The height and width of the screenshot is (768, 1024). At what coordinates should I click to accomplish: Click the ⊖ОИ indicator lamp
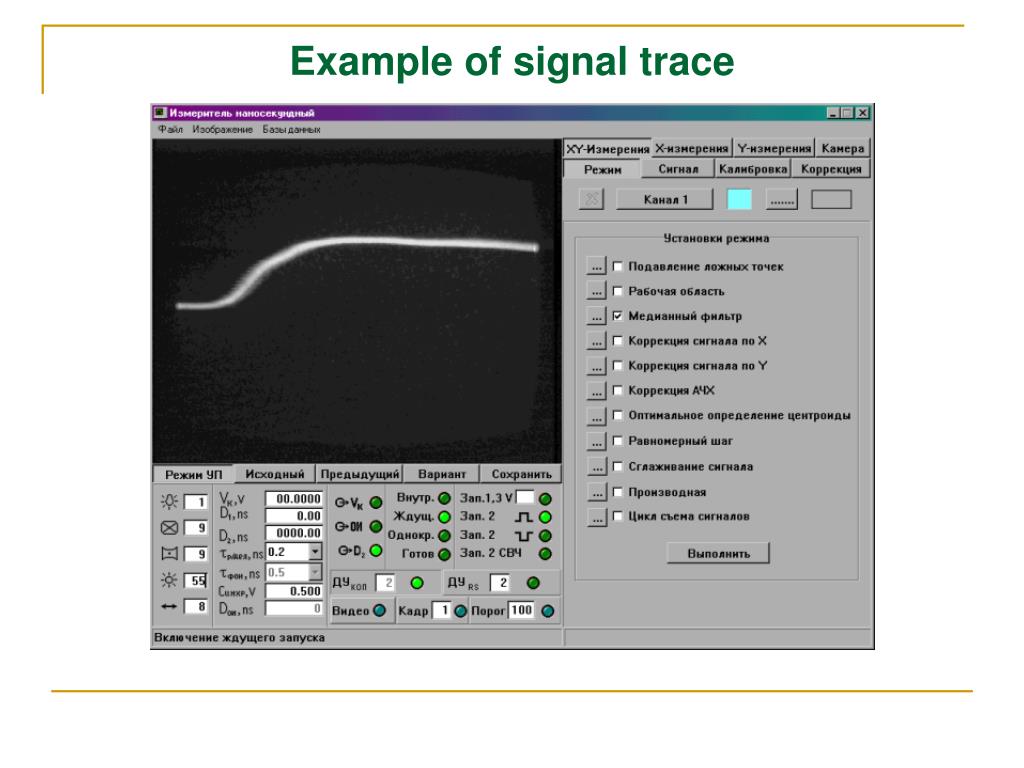(376, 526)
